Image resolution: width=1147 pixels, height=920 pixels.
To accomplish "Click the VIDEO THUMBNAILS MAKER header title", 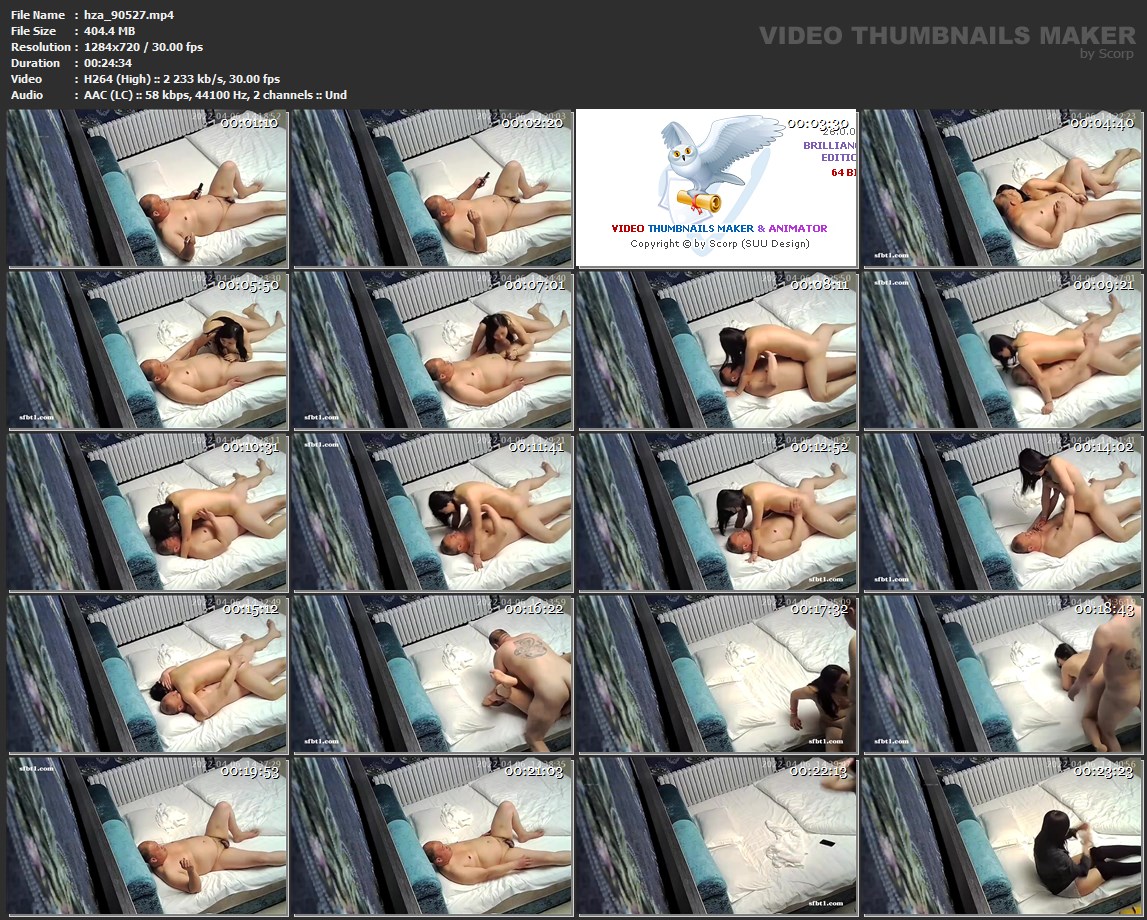I will click(x=947, y=36).
